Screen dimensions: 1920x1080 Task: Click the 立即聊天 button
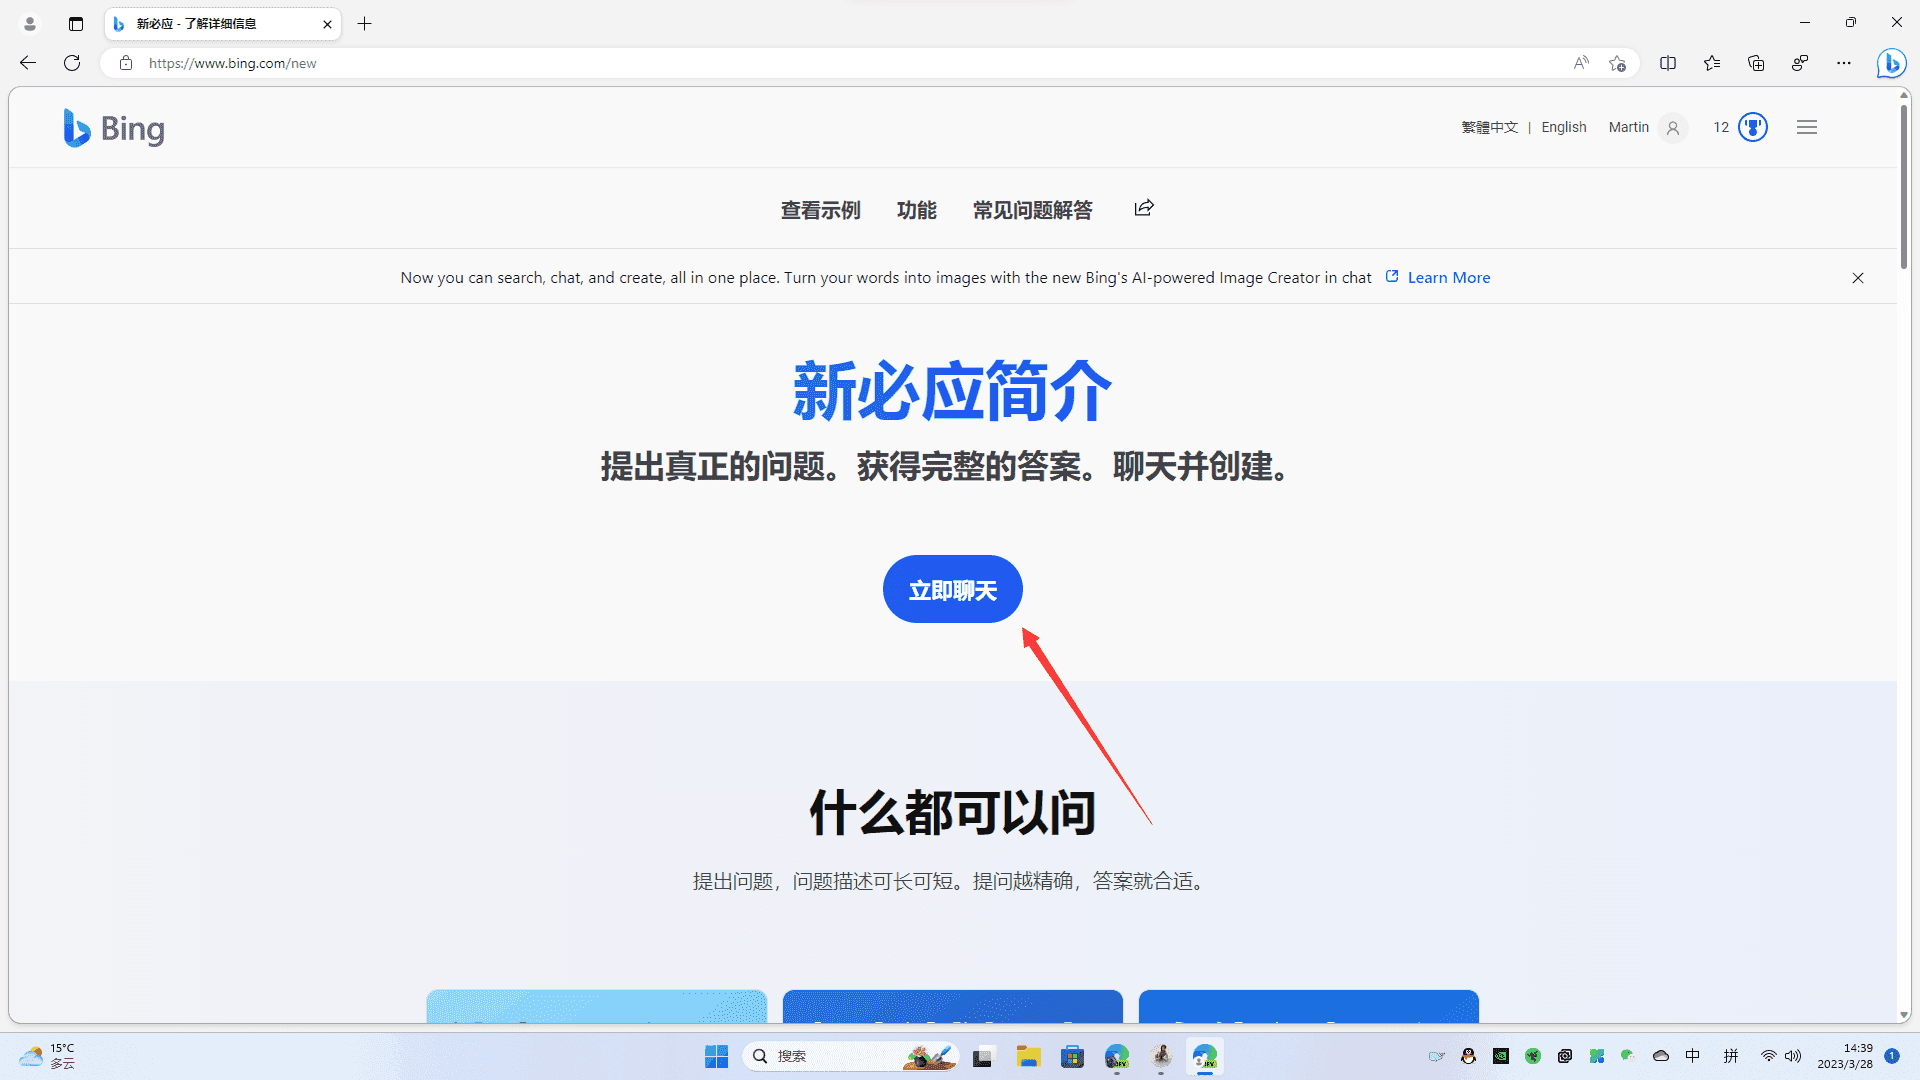pos(952,589)
